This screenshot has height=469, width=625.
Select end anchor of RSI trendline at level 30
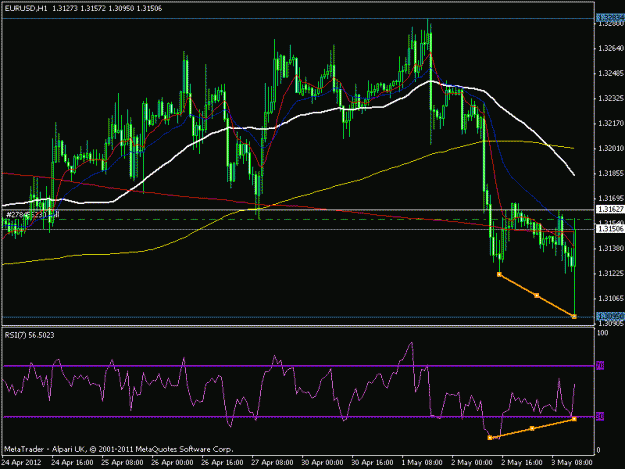574,419
